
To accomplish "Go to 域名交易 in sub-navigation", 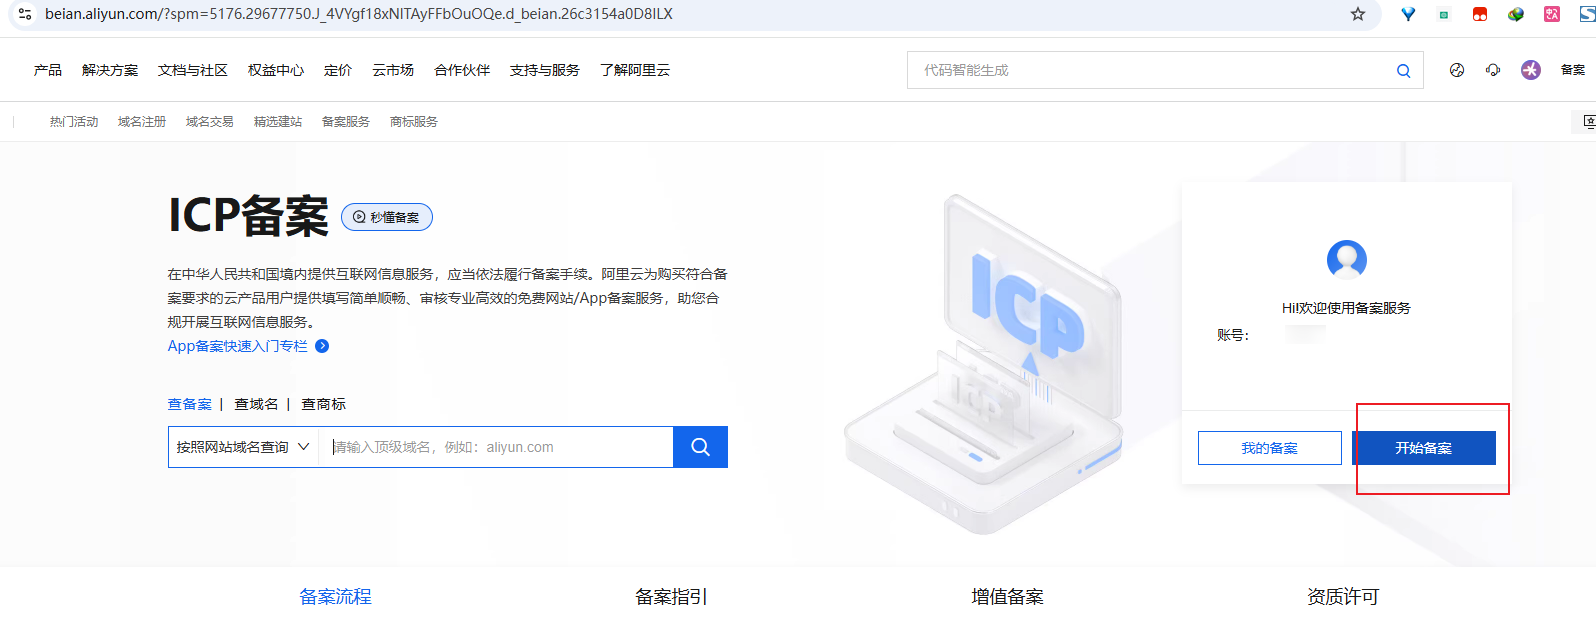I will 210,122.
